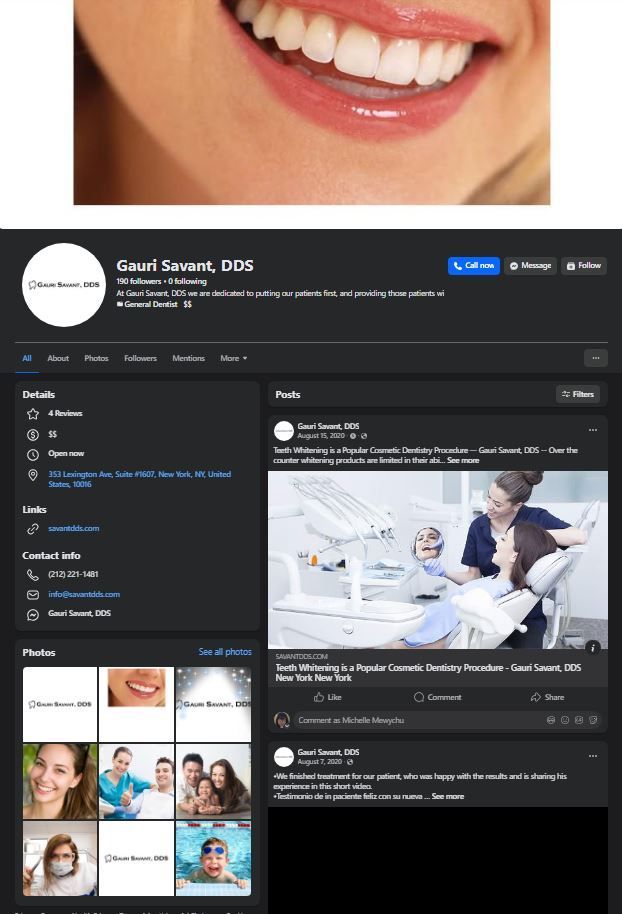This screenshot has height=914, width=622.
Task: Expand See more on the August 7 post
Action: coord(448,796)
